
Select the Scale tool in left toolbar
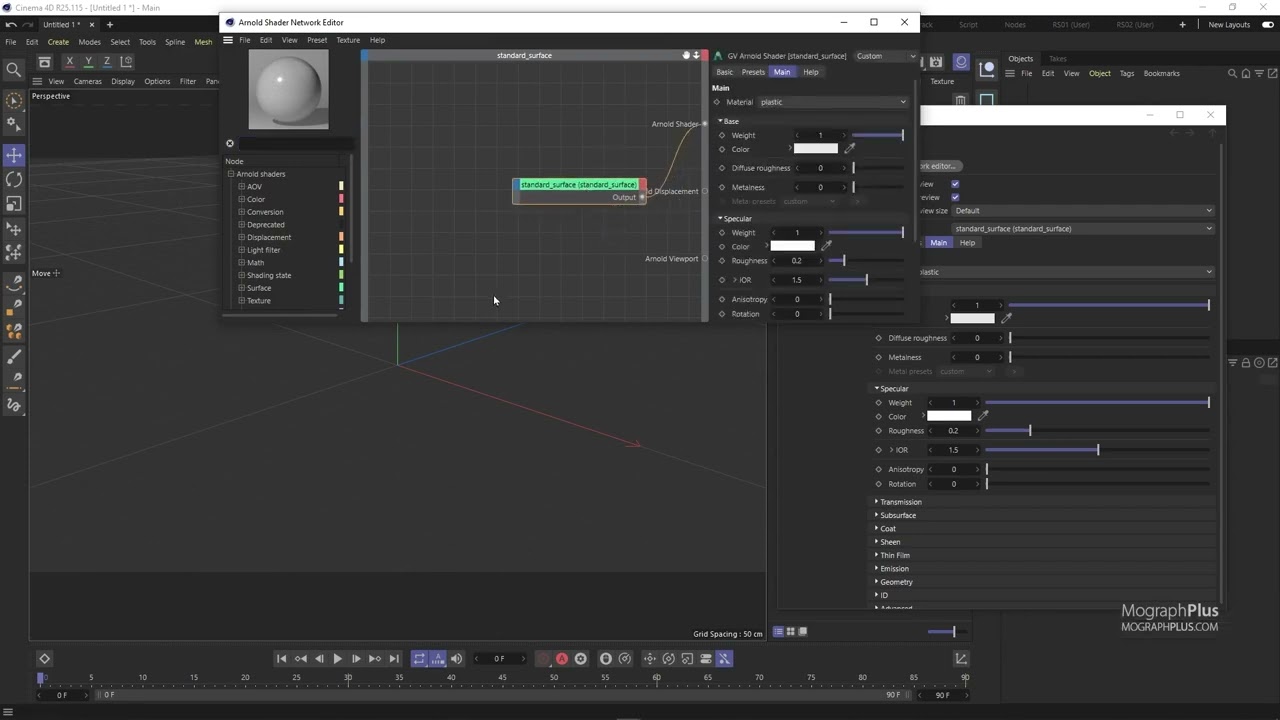[x=14, y=203]
